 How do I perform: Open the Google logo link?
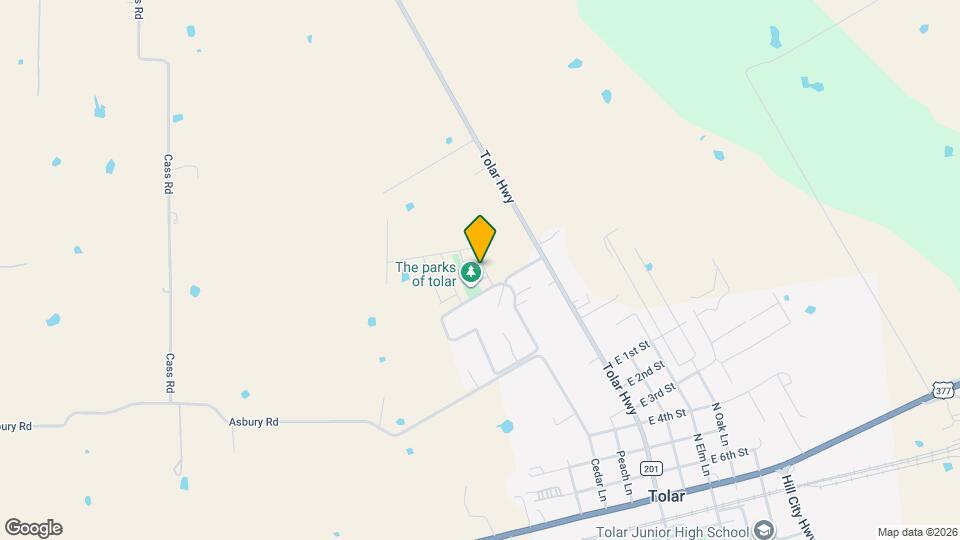coord(34,528)
